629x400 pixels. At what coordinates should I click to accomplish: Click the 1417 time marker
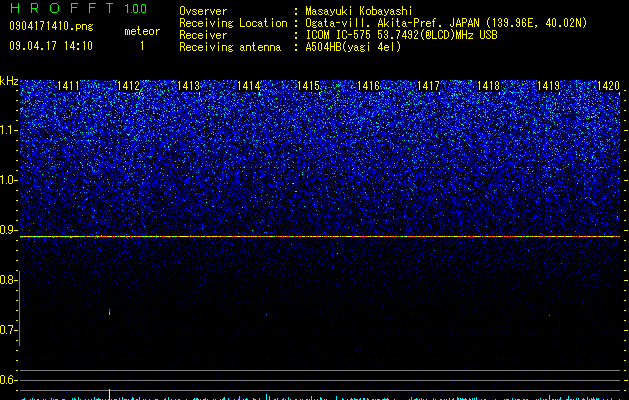[x=428, y=85]
